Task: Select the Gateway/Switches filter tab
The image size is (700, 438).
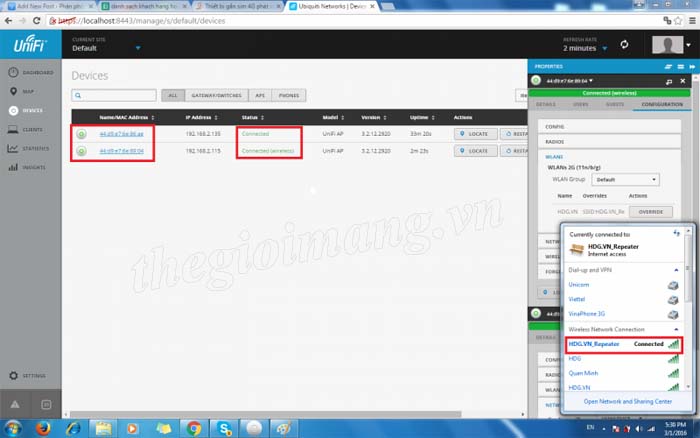Action: pyautogui.click(x=217, y=96)
